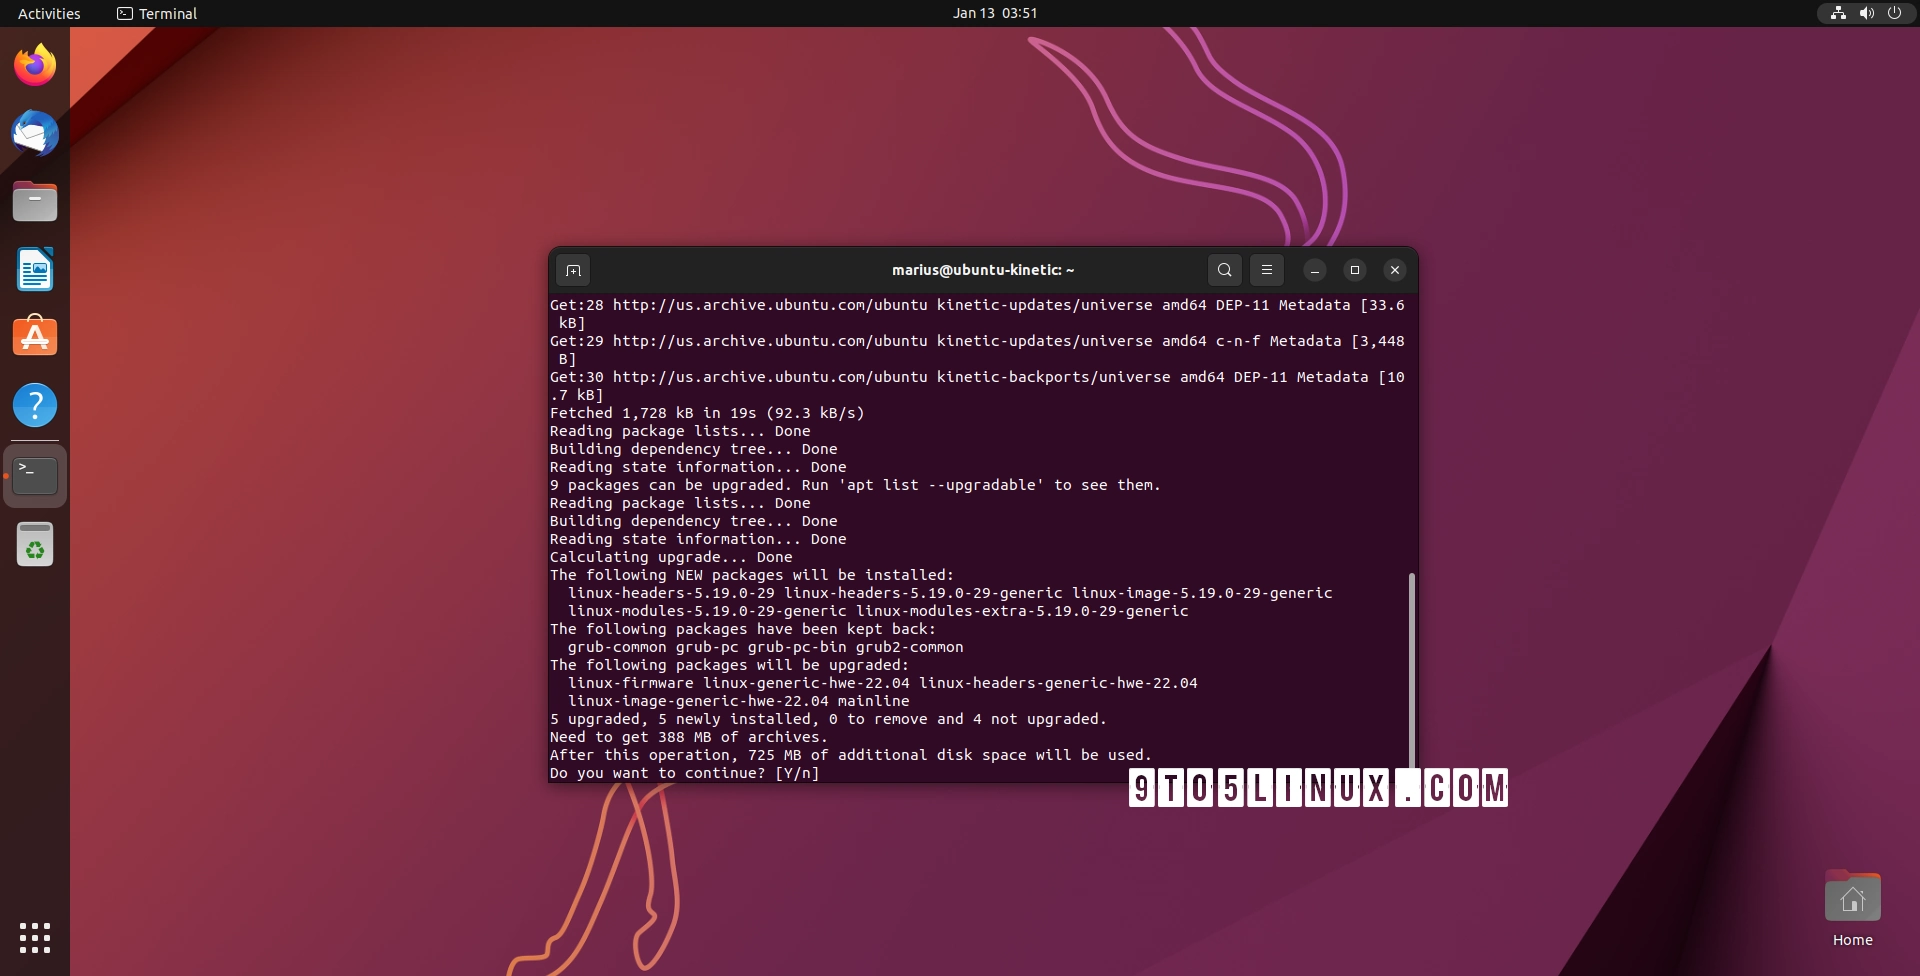Open the Terminal menu in the top bar
This screenshot has width=1920, height=976.
(155, 13)
